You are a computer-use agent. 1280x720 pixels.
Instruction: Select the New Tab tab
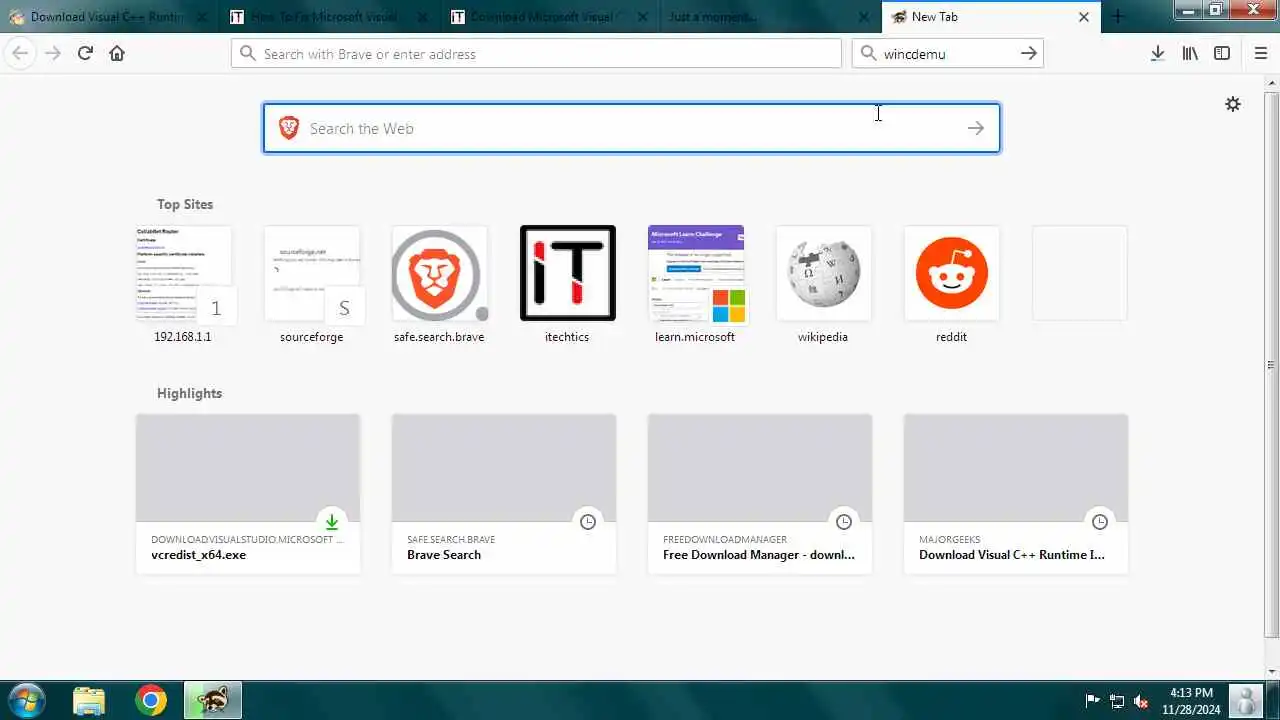(990, 17)
